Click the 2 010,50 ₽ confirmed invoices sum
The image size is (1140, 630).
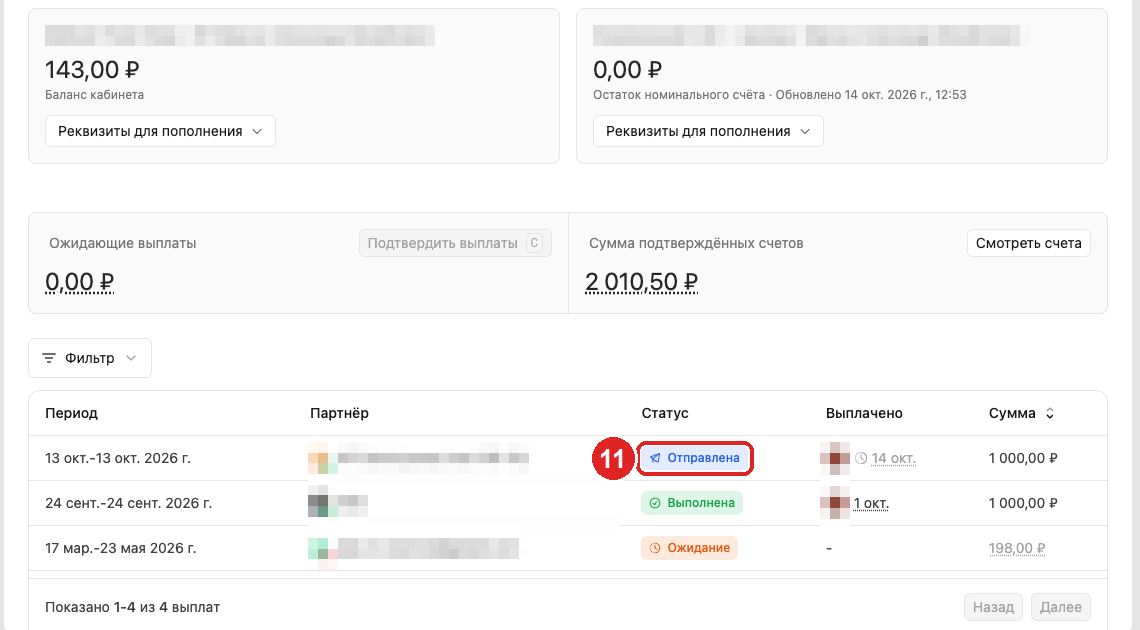point(641,282)
